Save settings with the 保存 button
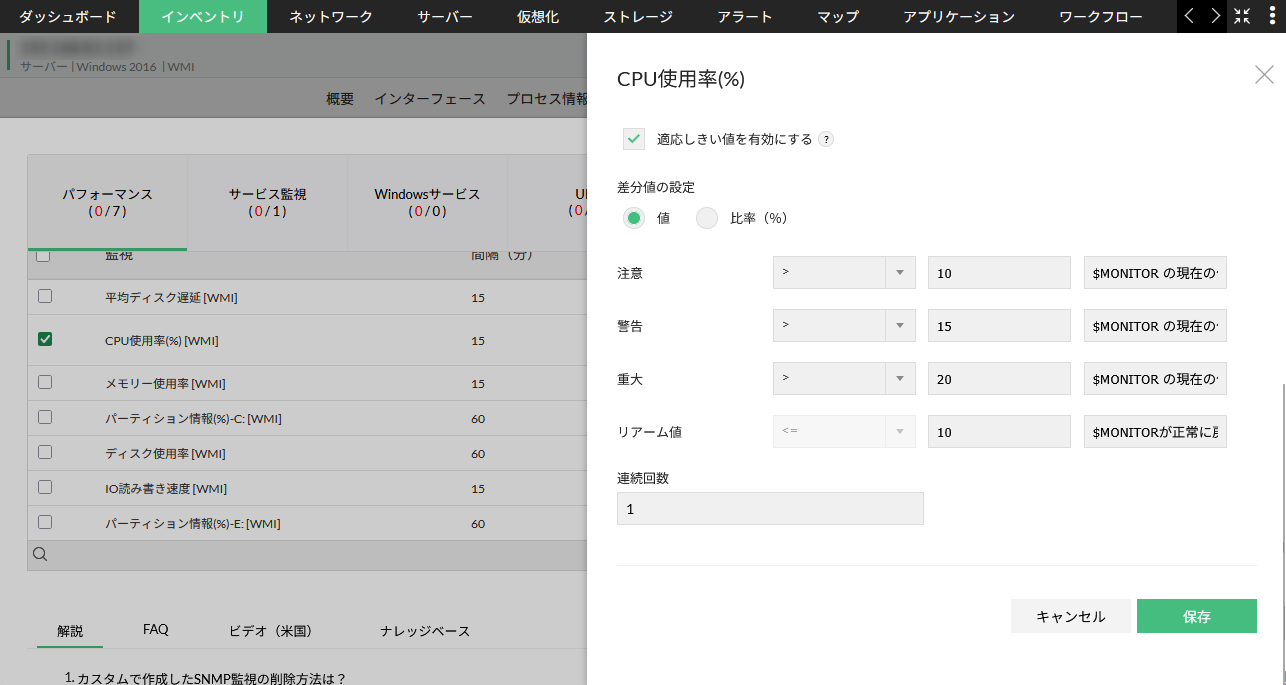Viewport: 1286px width, 685px height. [1196, 616]
